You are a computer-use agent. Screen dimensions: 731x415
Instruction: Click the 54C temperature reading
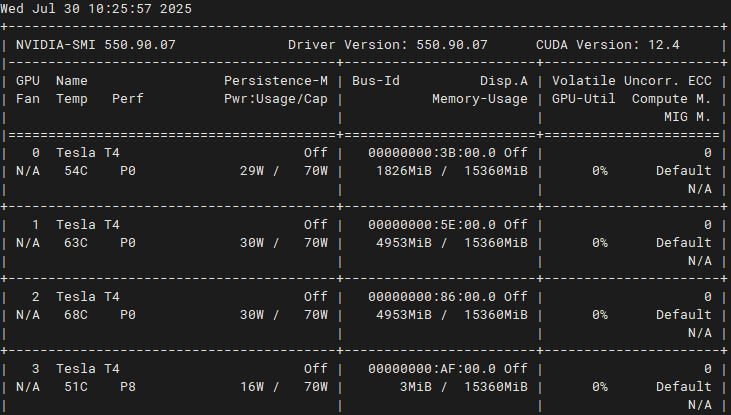tap(76, 171)
